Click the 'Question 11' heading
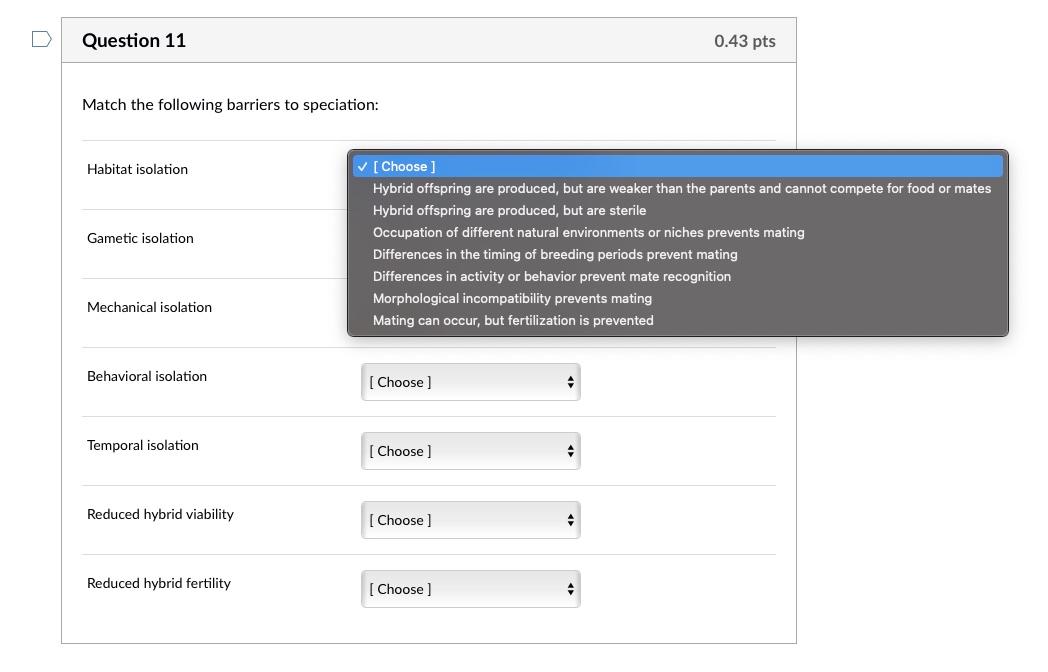The image size is (1048, 672). [x=134, y=41]
